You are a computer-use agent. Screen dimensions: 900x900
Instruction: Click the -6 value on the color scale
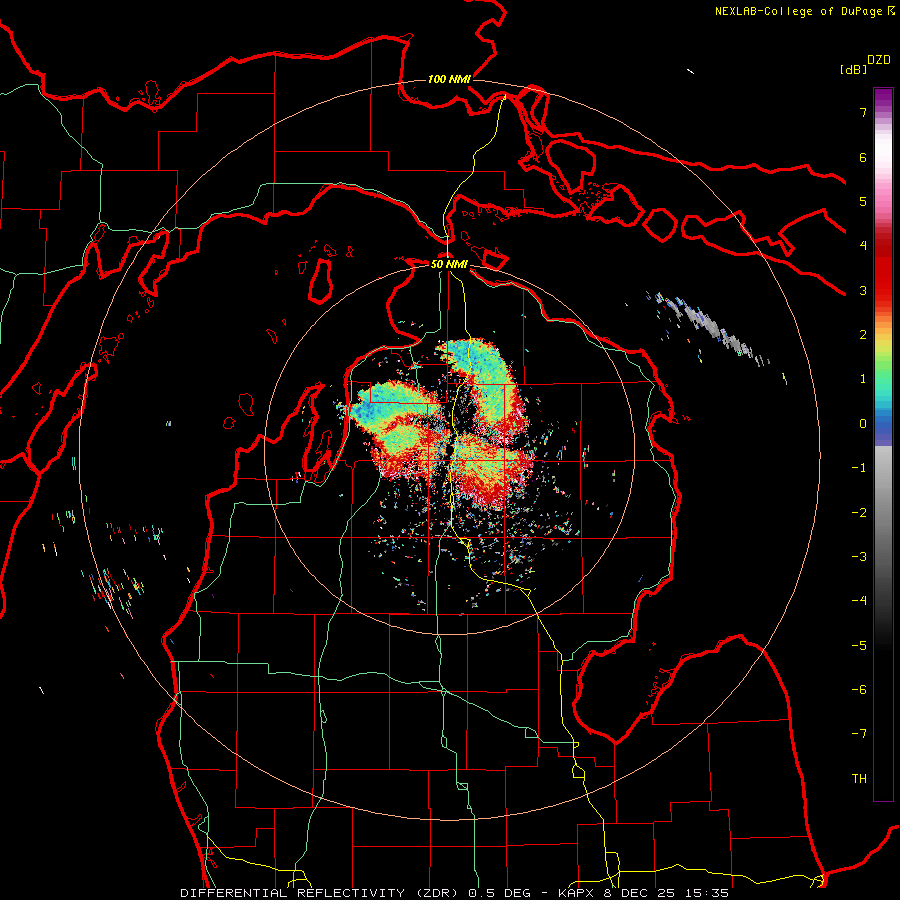point(859,690)
